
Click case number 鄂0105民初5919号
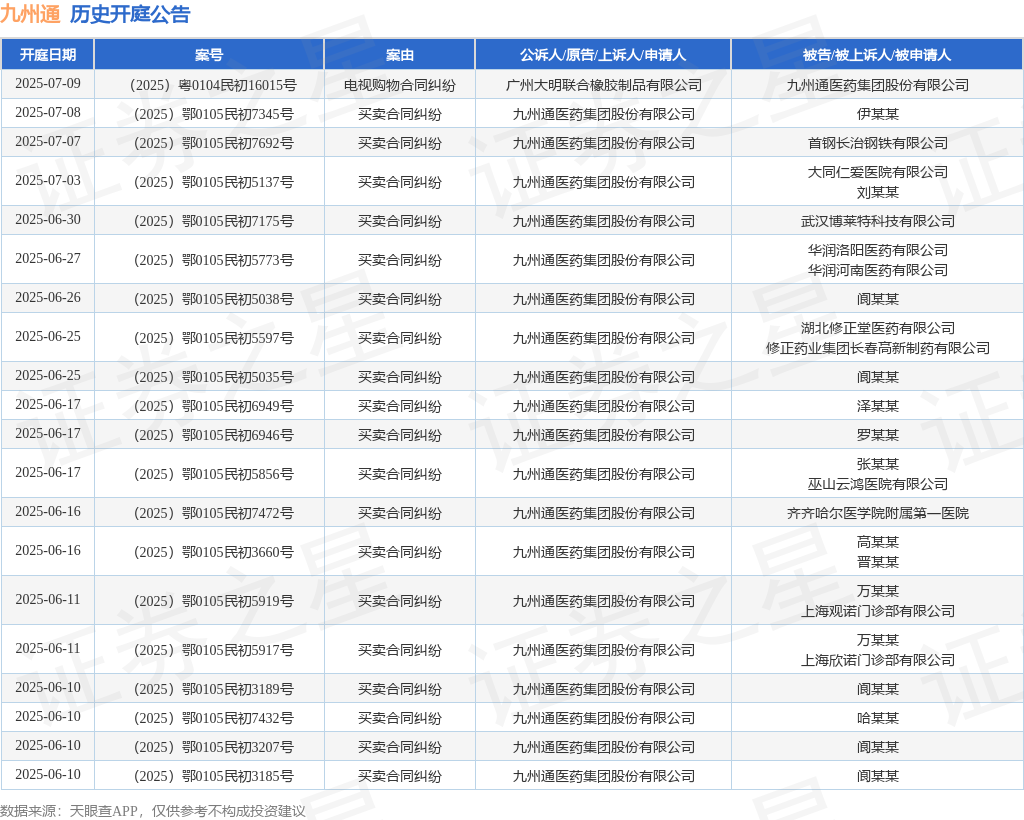213,601
